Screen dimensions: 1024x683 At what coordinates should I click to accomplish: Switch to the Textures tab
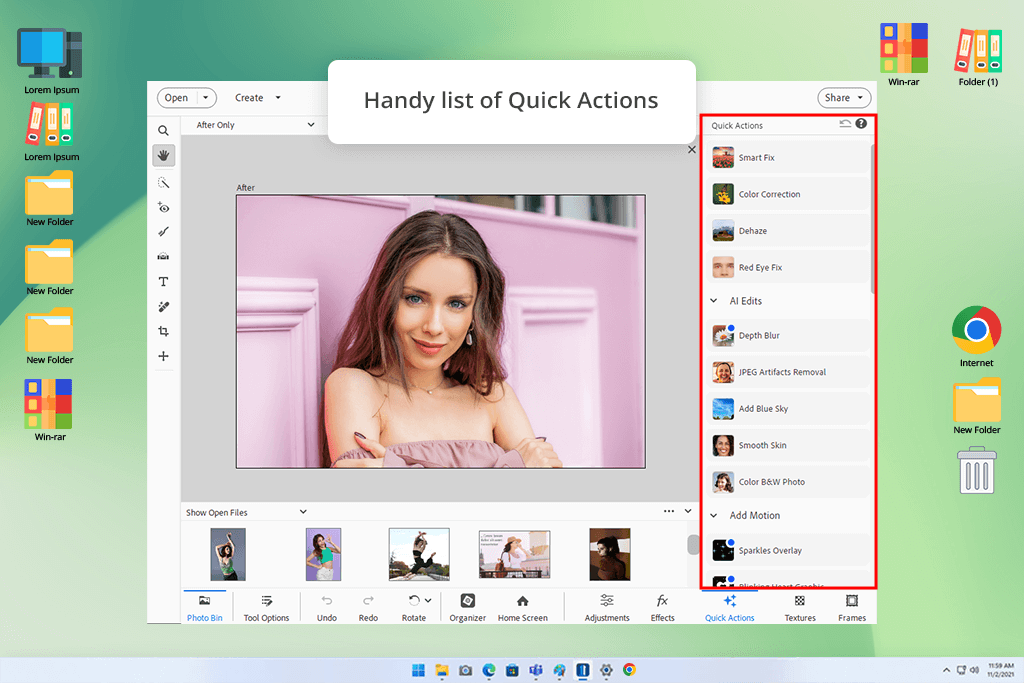800,606
